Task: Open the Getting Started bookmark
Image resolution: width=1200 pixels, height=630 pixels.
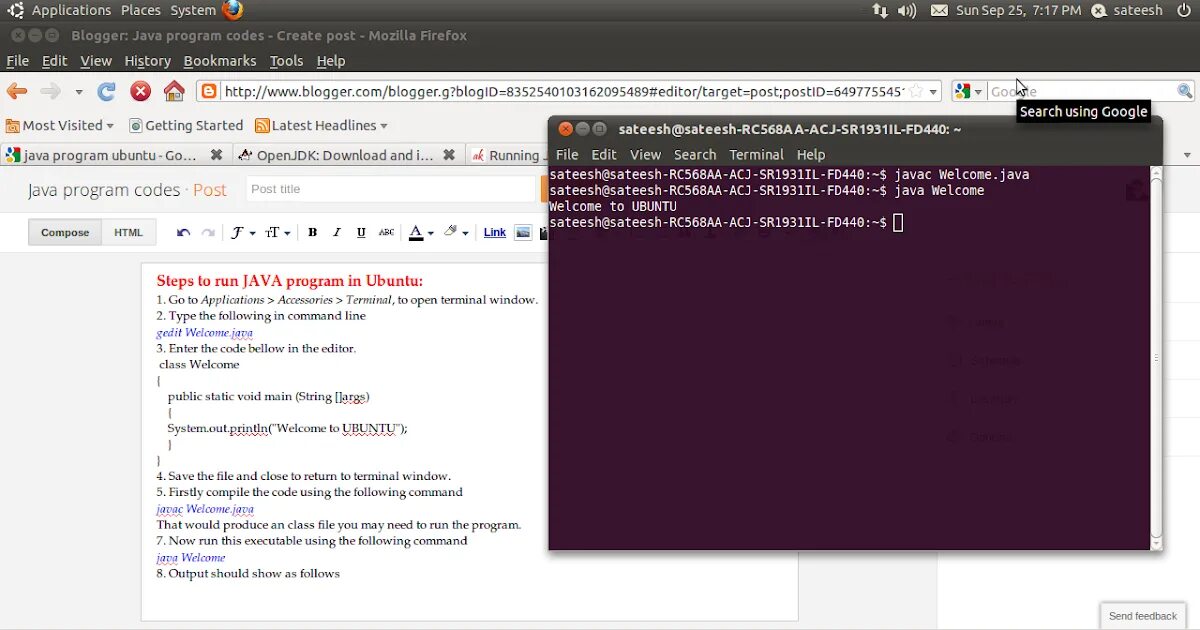Action: [x=186, y=125]
